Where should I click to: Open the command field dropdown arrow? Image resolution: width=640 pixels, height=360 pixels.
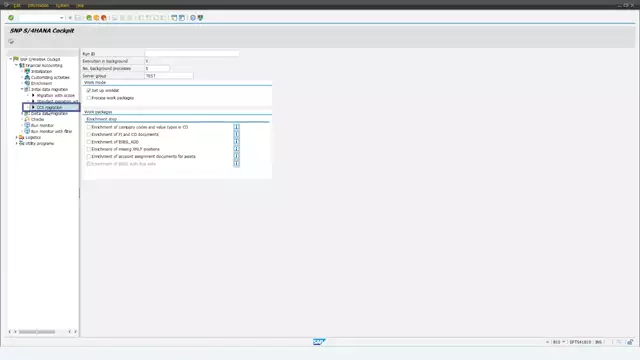point(61,18)
